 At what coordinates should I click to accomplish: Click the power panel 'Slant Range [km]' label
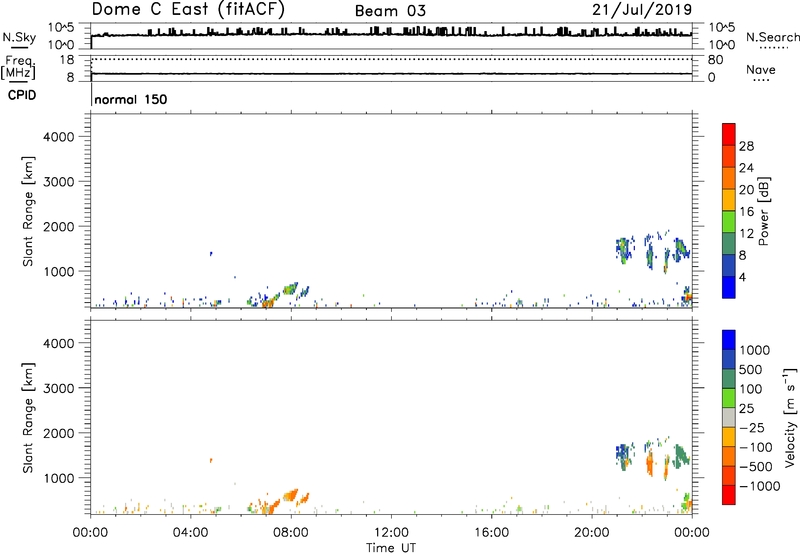pos(28,211)
